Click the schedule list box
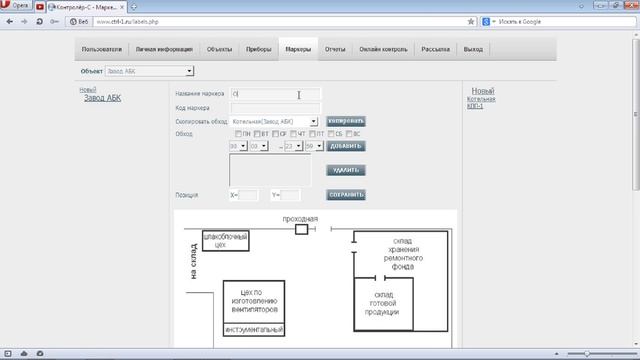Image resolution: width=640 pixels, height=360 pixels. click(270, 170)
